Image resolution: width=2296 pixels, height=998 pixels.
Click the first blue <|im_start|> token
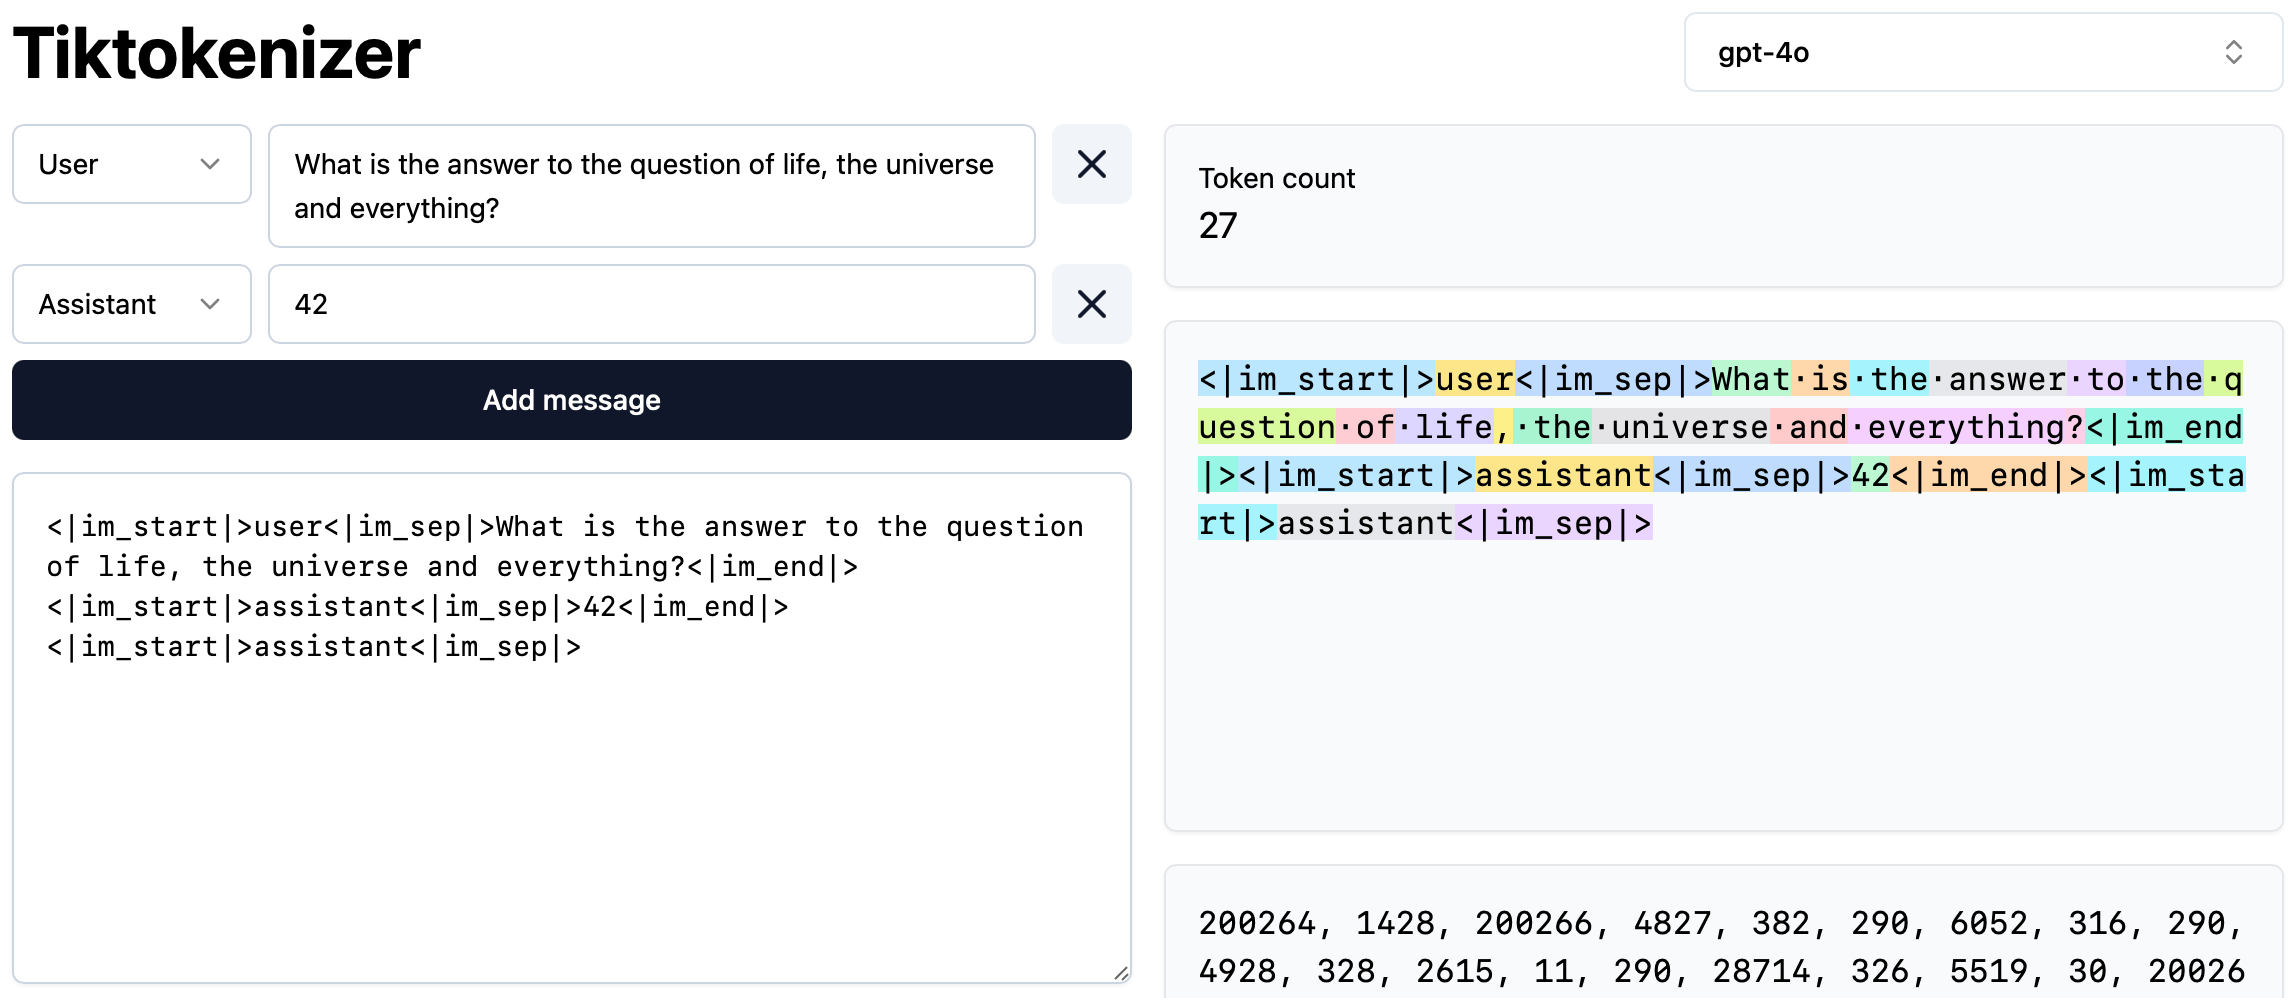click(x=1316, y=379)
